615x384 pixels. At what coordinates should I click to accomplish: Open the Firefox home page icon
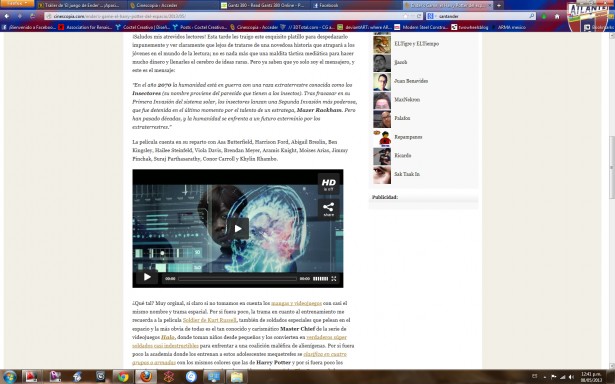557,16
